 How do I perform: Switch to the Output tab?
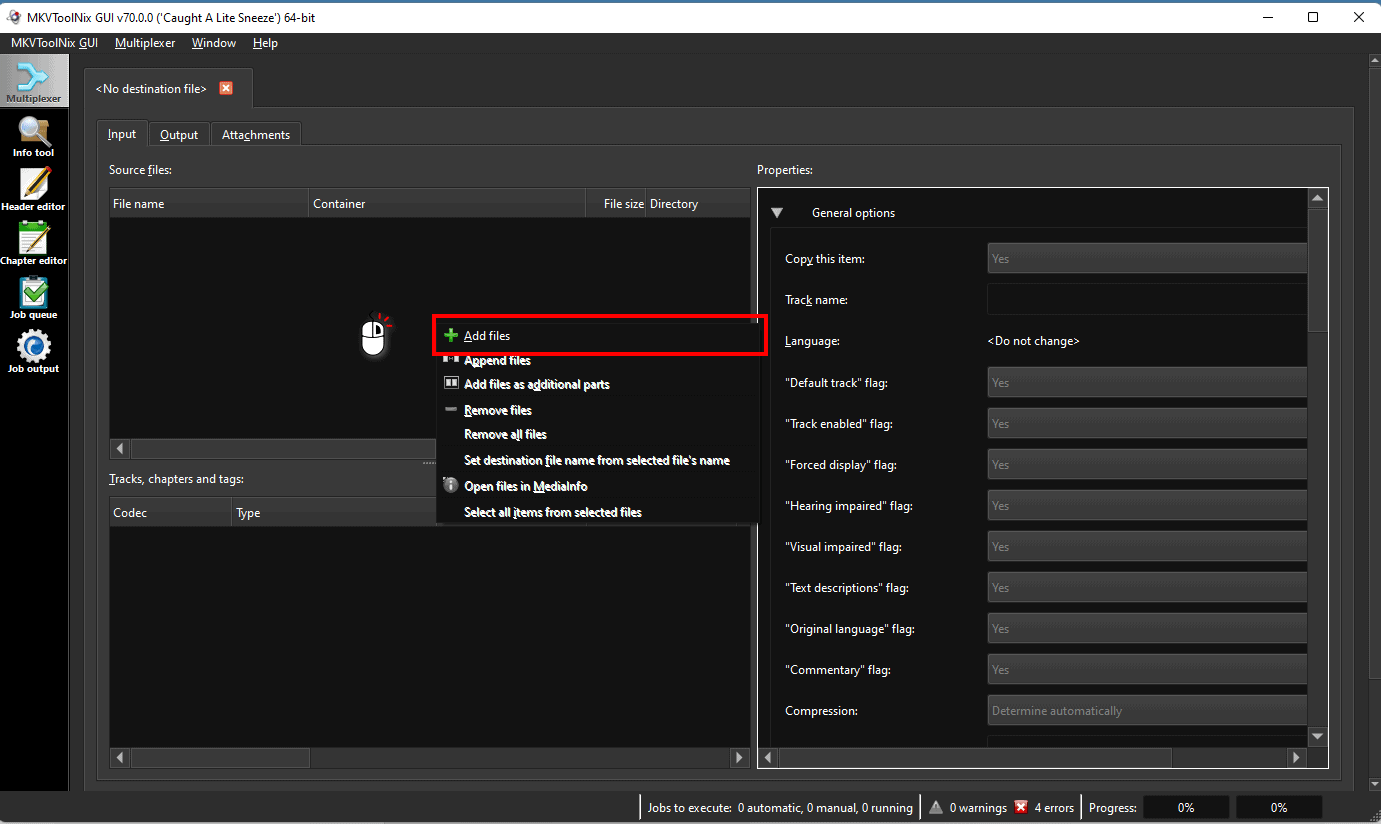pyautogui.click(x=179, y=135)
